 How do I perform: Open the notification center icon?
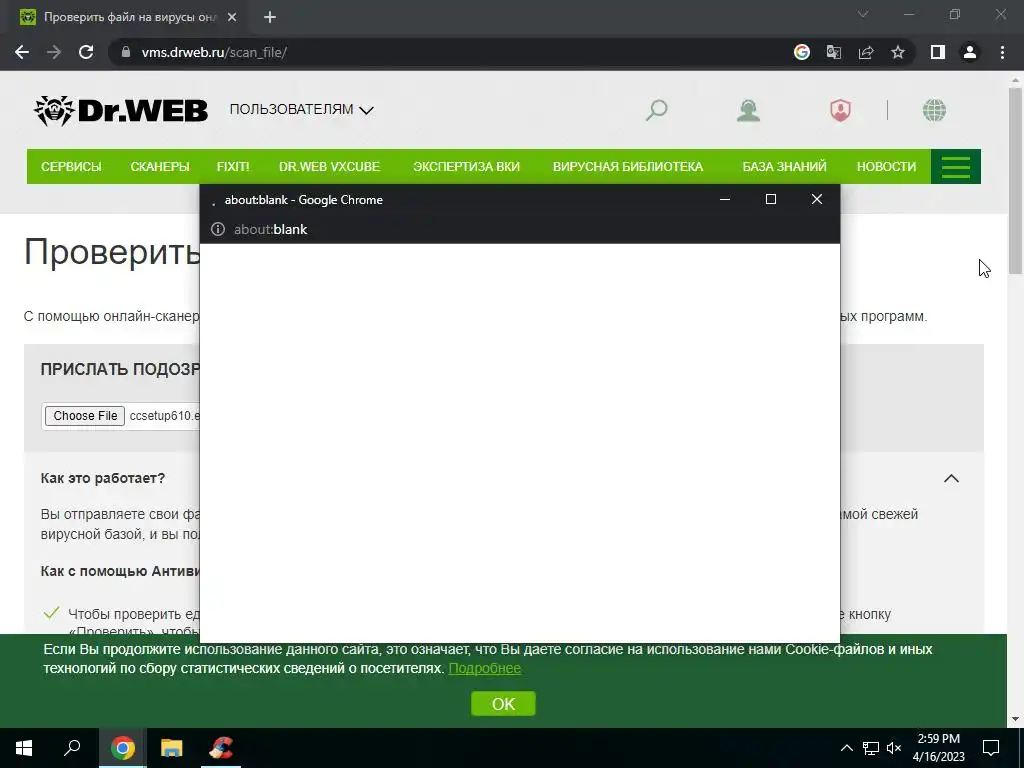click(x=991, y=748)
